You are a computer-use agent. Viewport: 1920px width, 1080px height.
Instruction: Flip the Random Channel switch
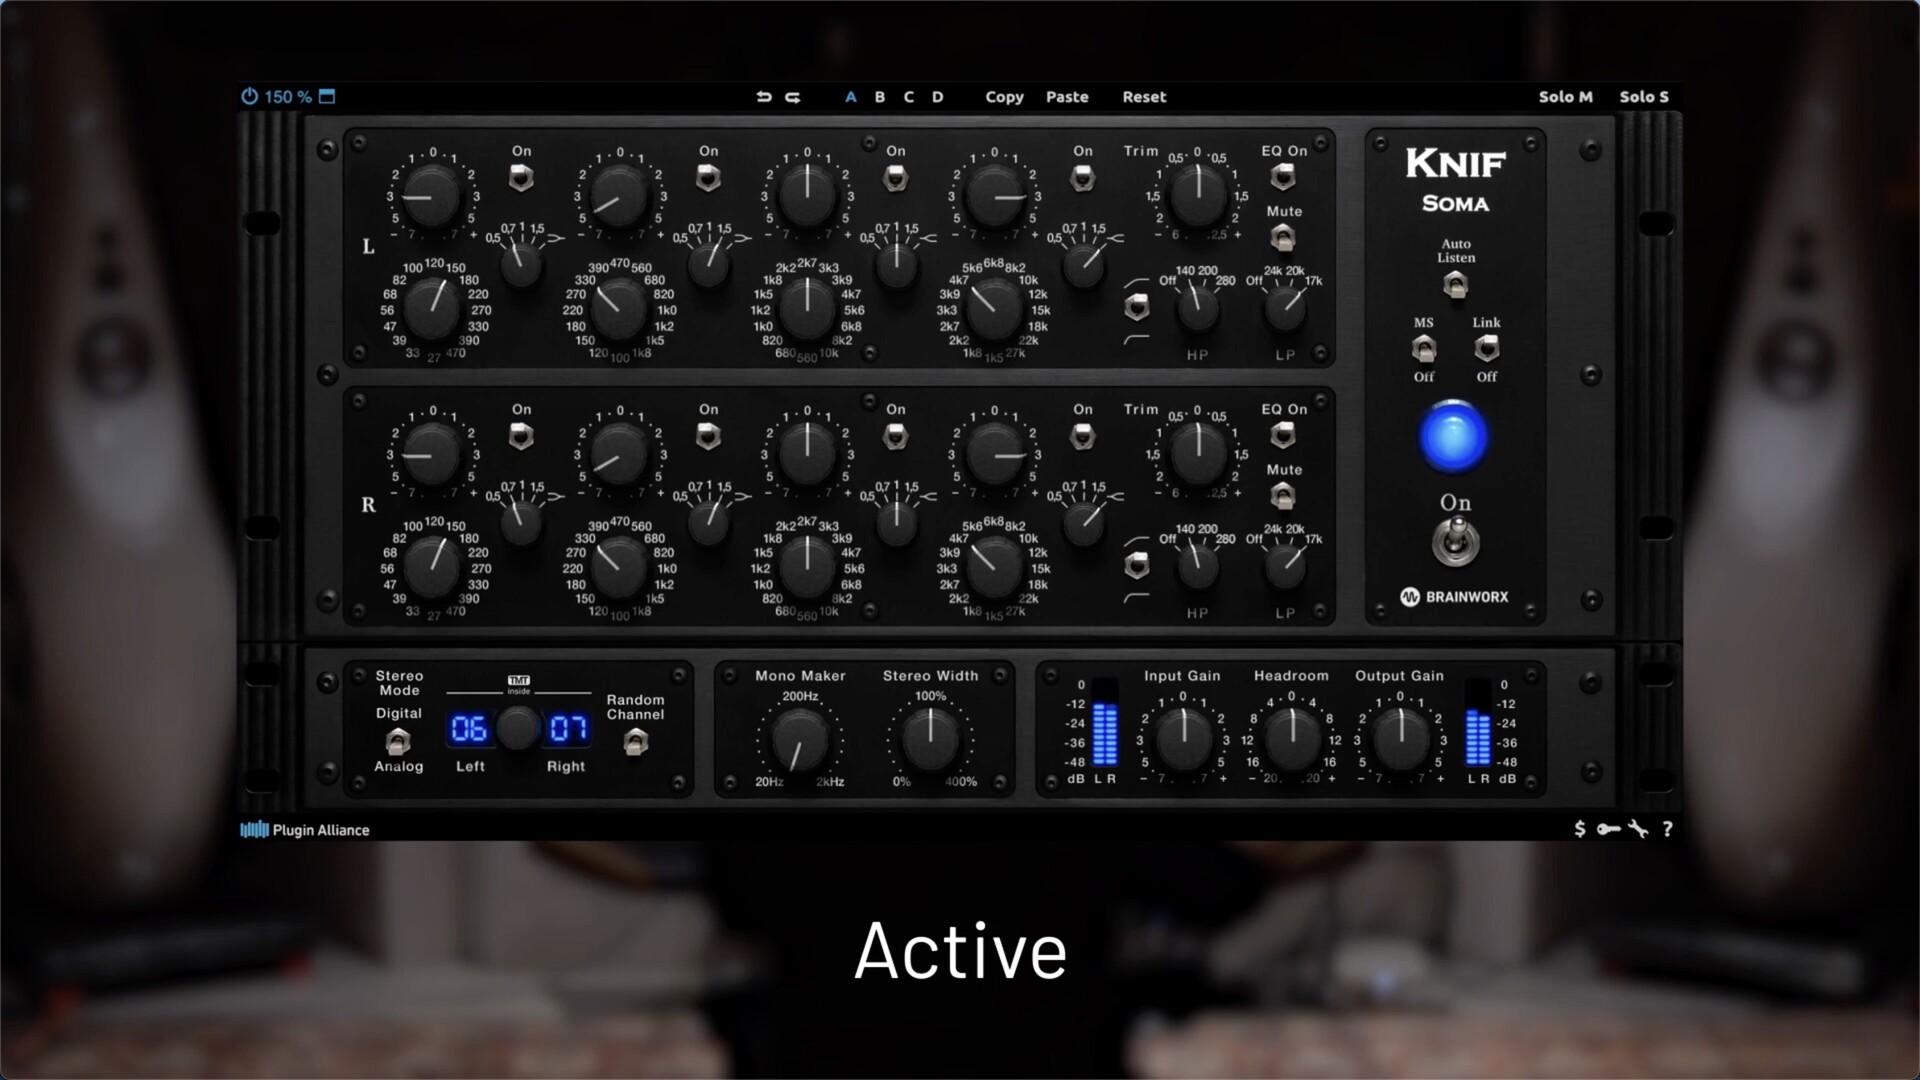pos(635,742)
